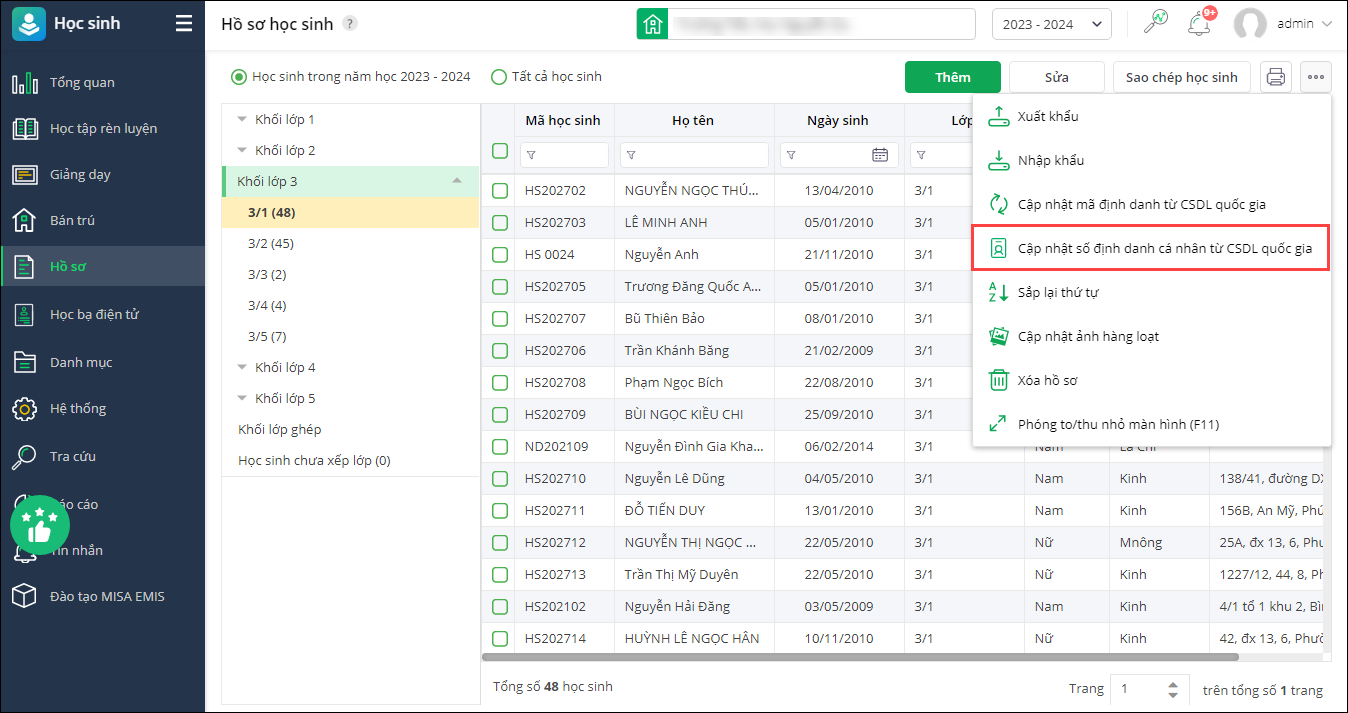
Task: Check the row for HS202702
Action: click(x=500, y=190)
